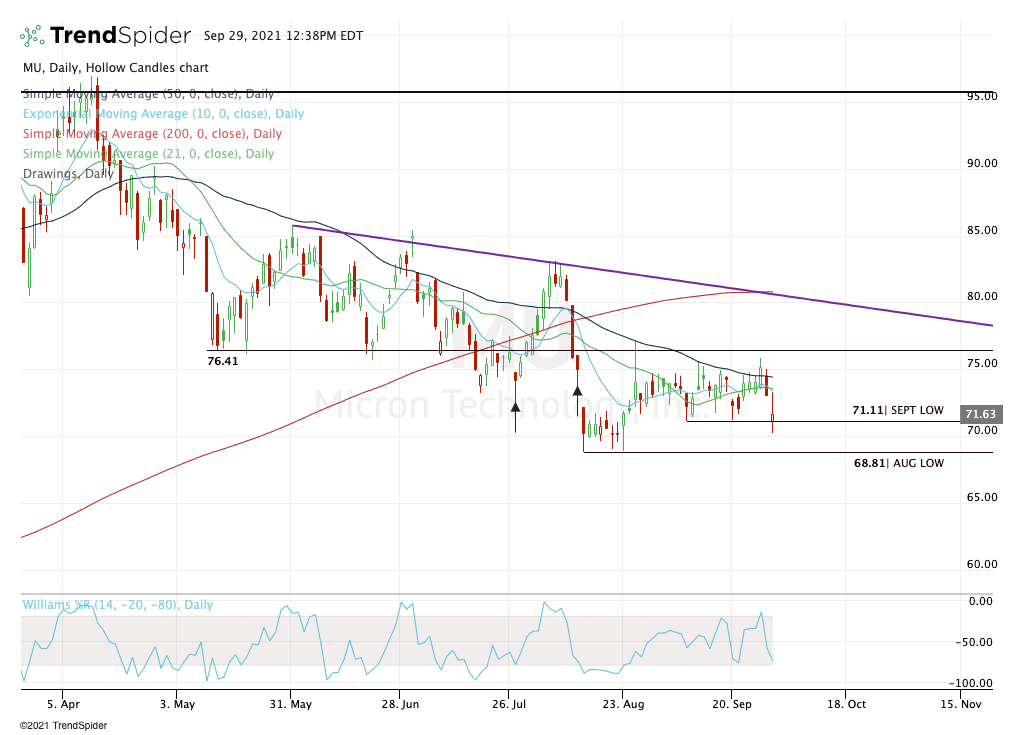Click the 95.00 price axis label
The image size is (1023, 735).
click(x=982, y=97)
